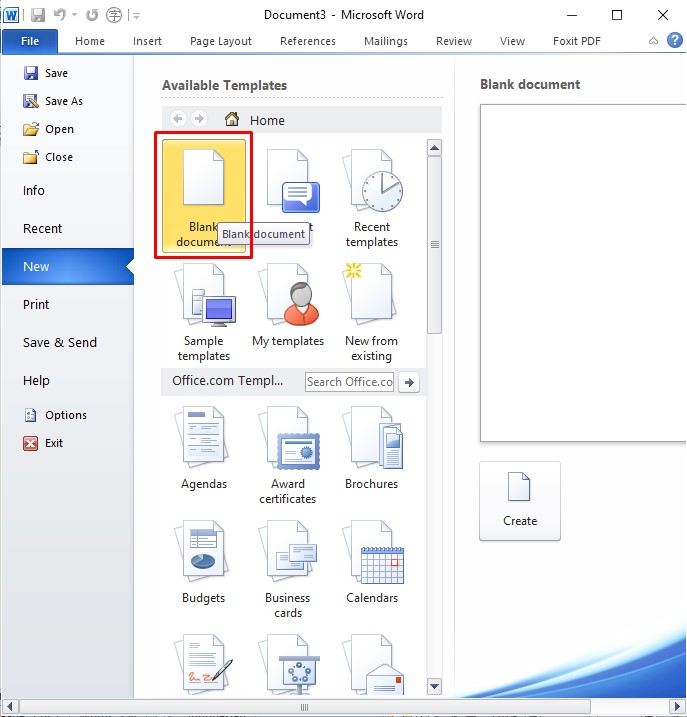Open the Undo history dropdown arrow

(74, 15)
